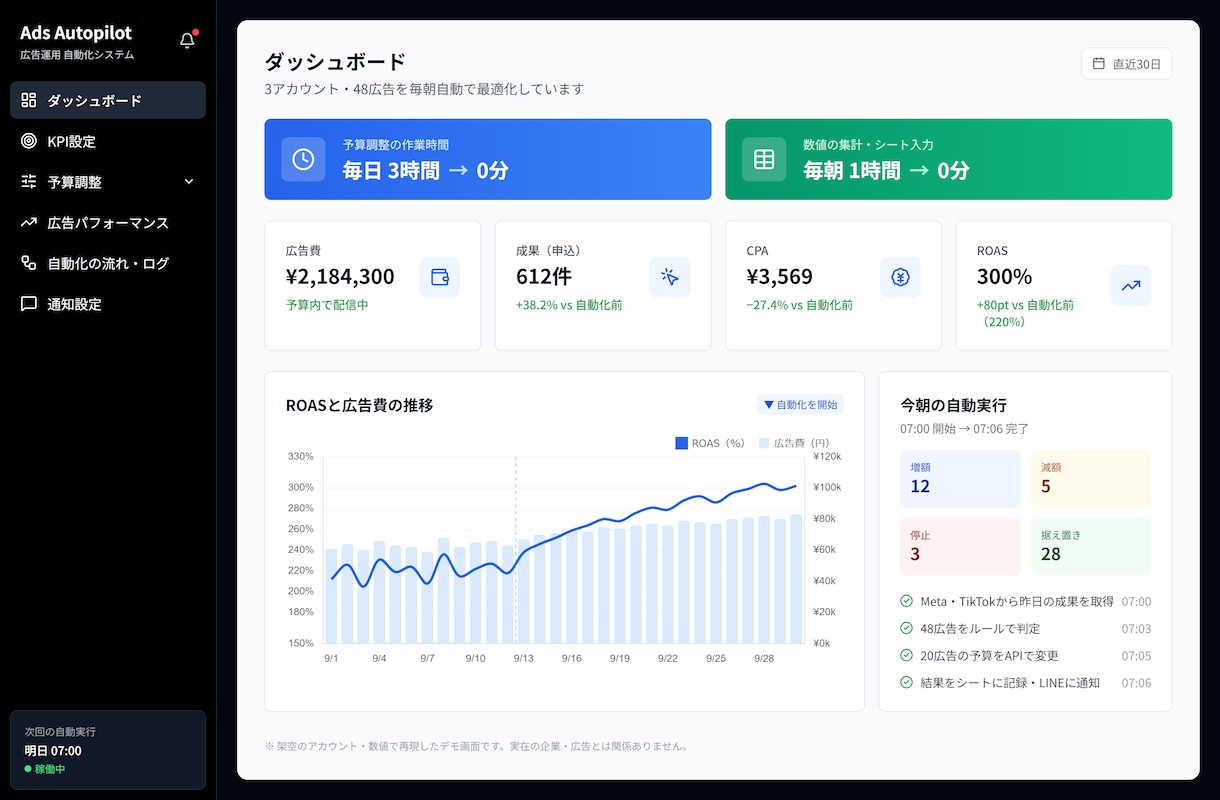Click the spreadsheet icon in green banner
The image size is (1220, 800).
pyautogui.click(x=764, y=159)
